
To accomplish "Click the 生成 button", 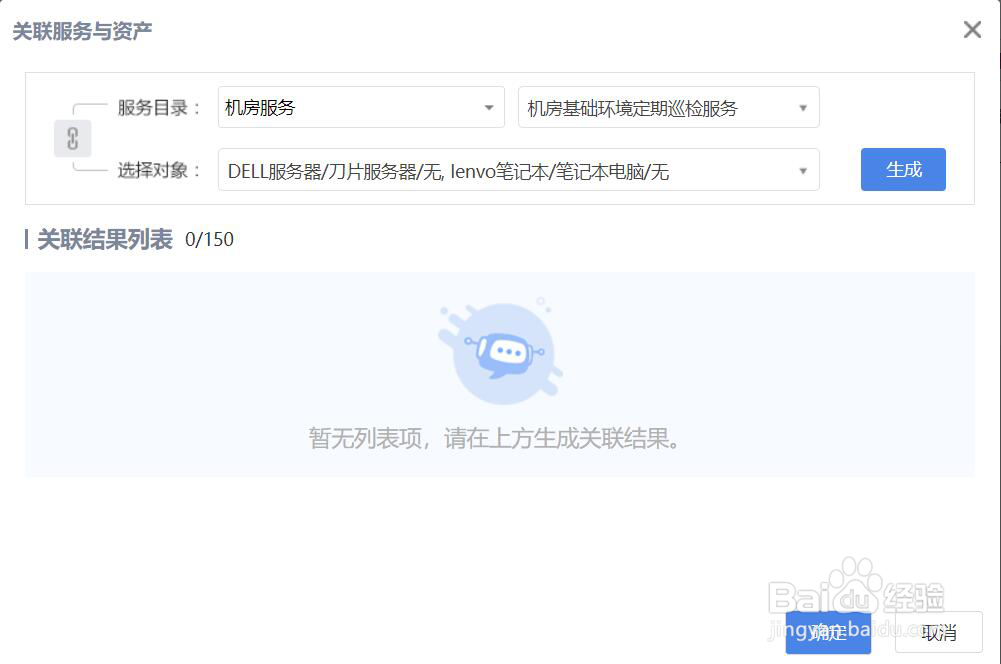I will pyautogui.click(x=902, y=169).
